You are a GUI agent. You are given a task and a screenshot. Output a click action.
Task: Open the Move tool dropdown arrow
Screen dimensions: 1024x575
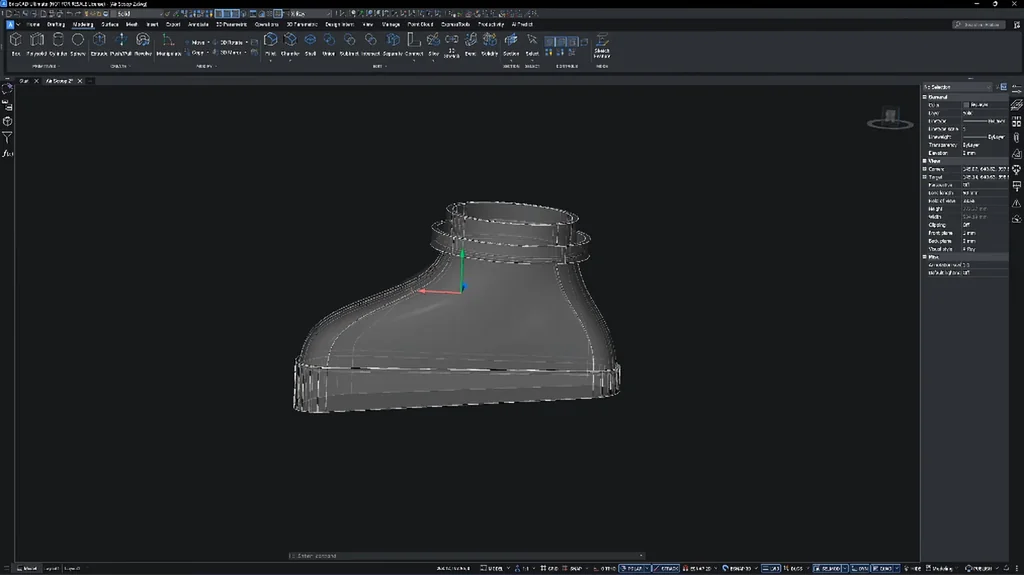[x=208, y=42]
